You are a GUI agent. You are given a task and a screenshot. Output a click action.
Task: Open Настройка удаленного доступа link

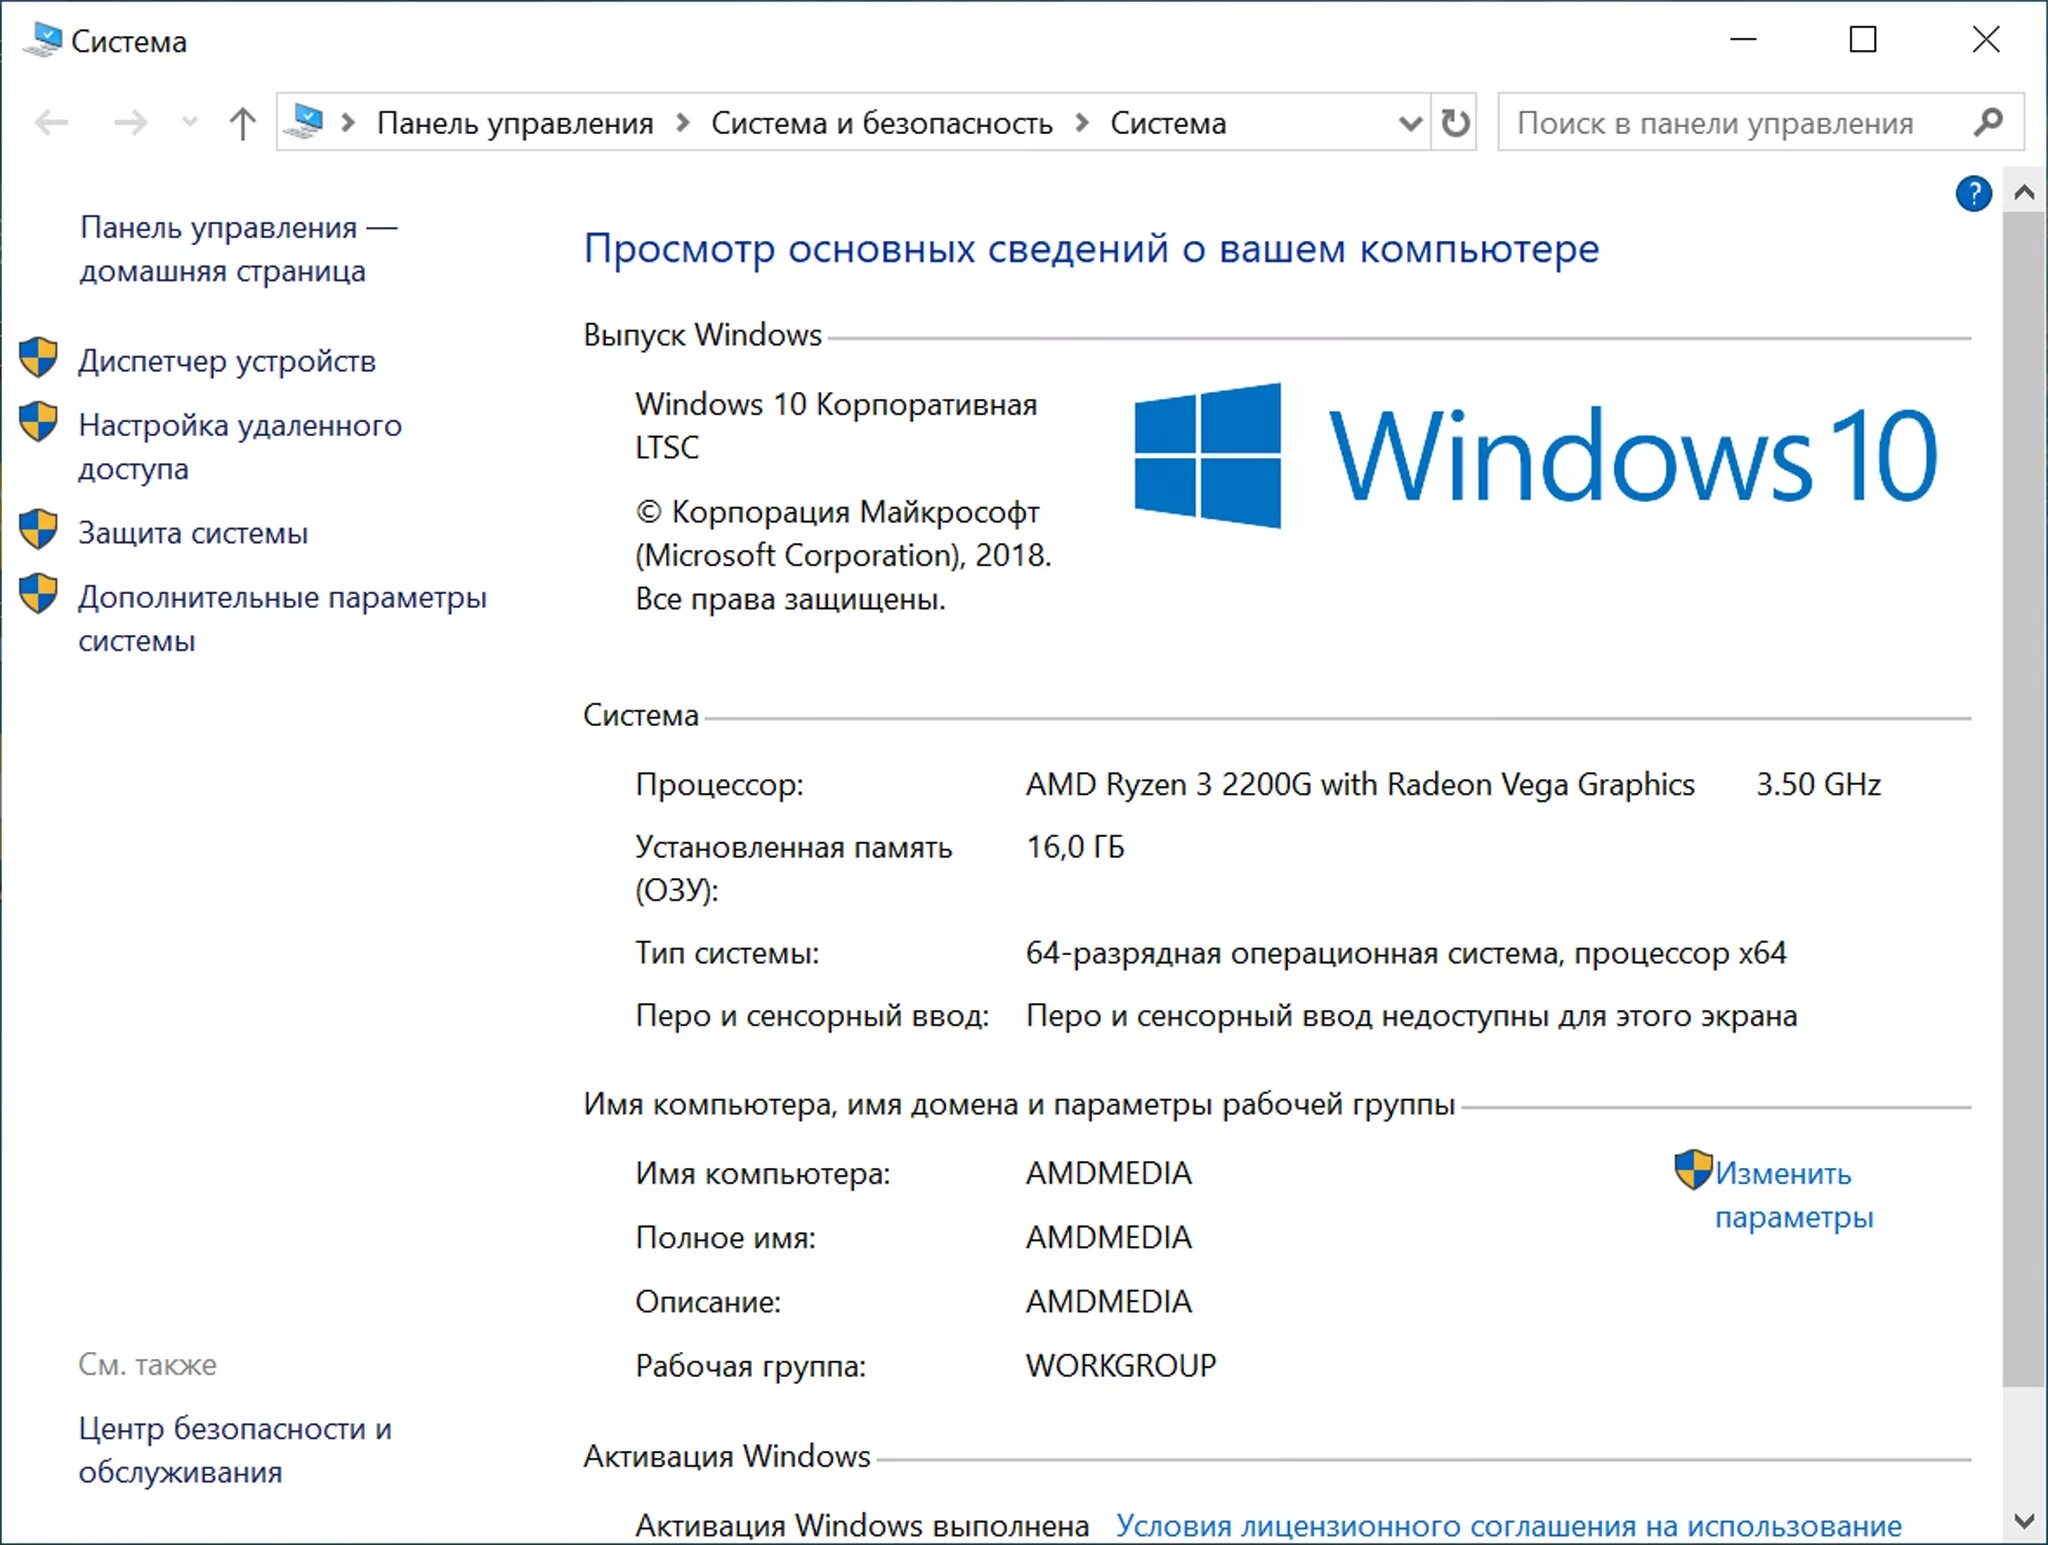tap(240, 446)
